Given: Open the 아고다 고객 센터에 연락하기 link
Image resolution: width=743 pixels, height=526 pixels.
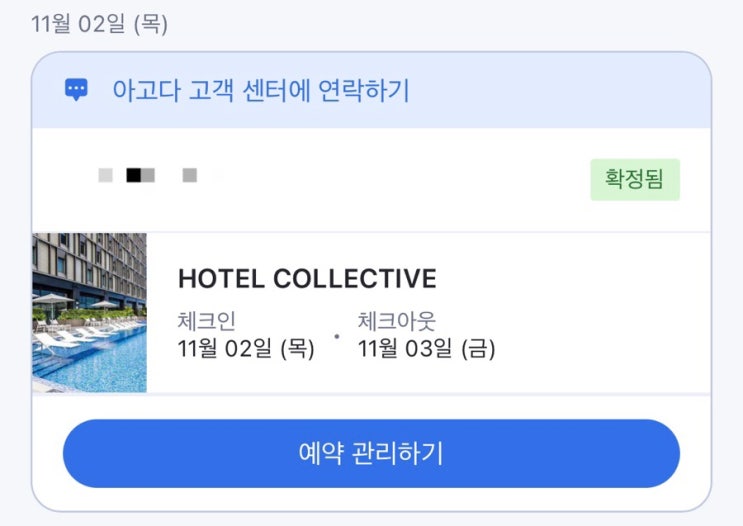Looking at the screenshot, I should (261, 91).
